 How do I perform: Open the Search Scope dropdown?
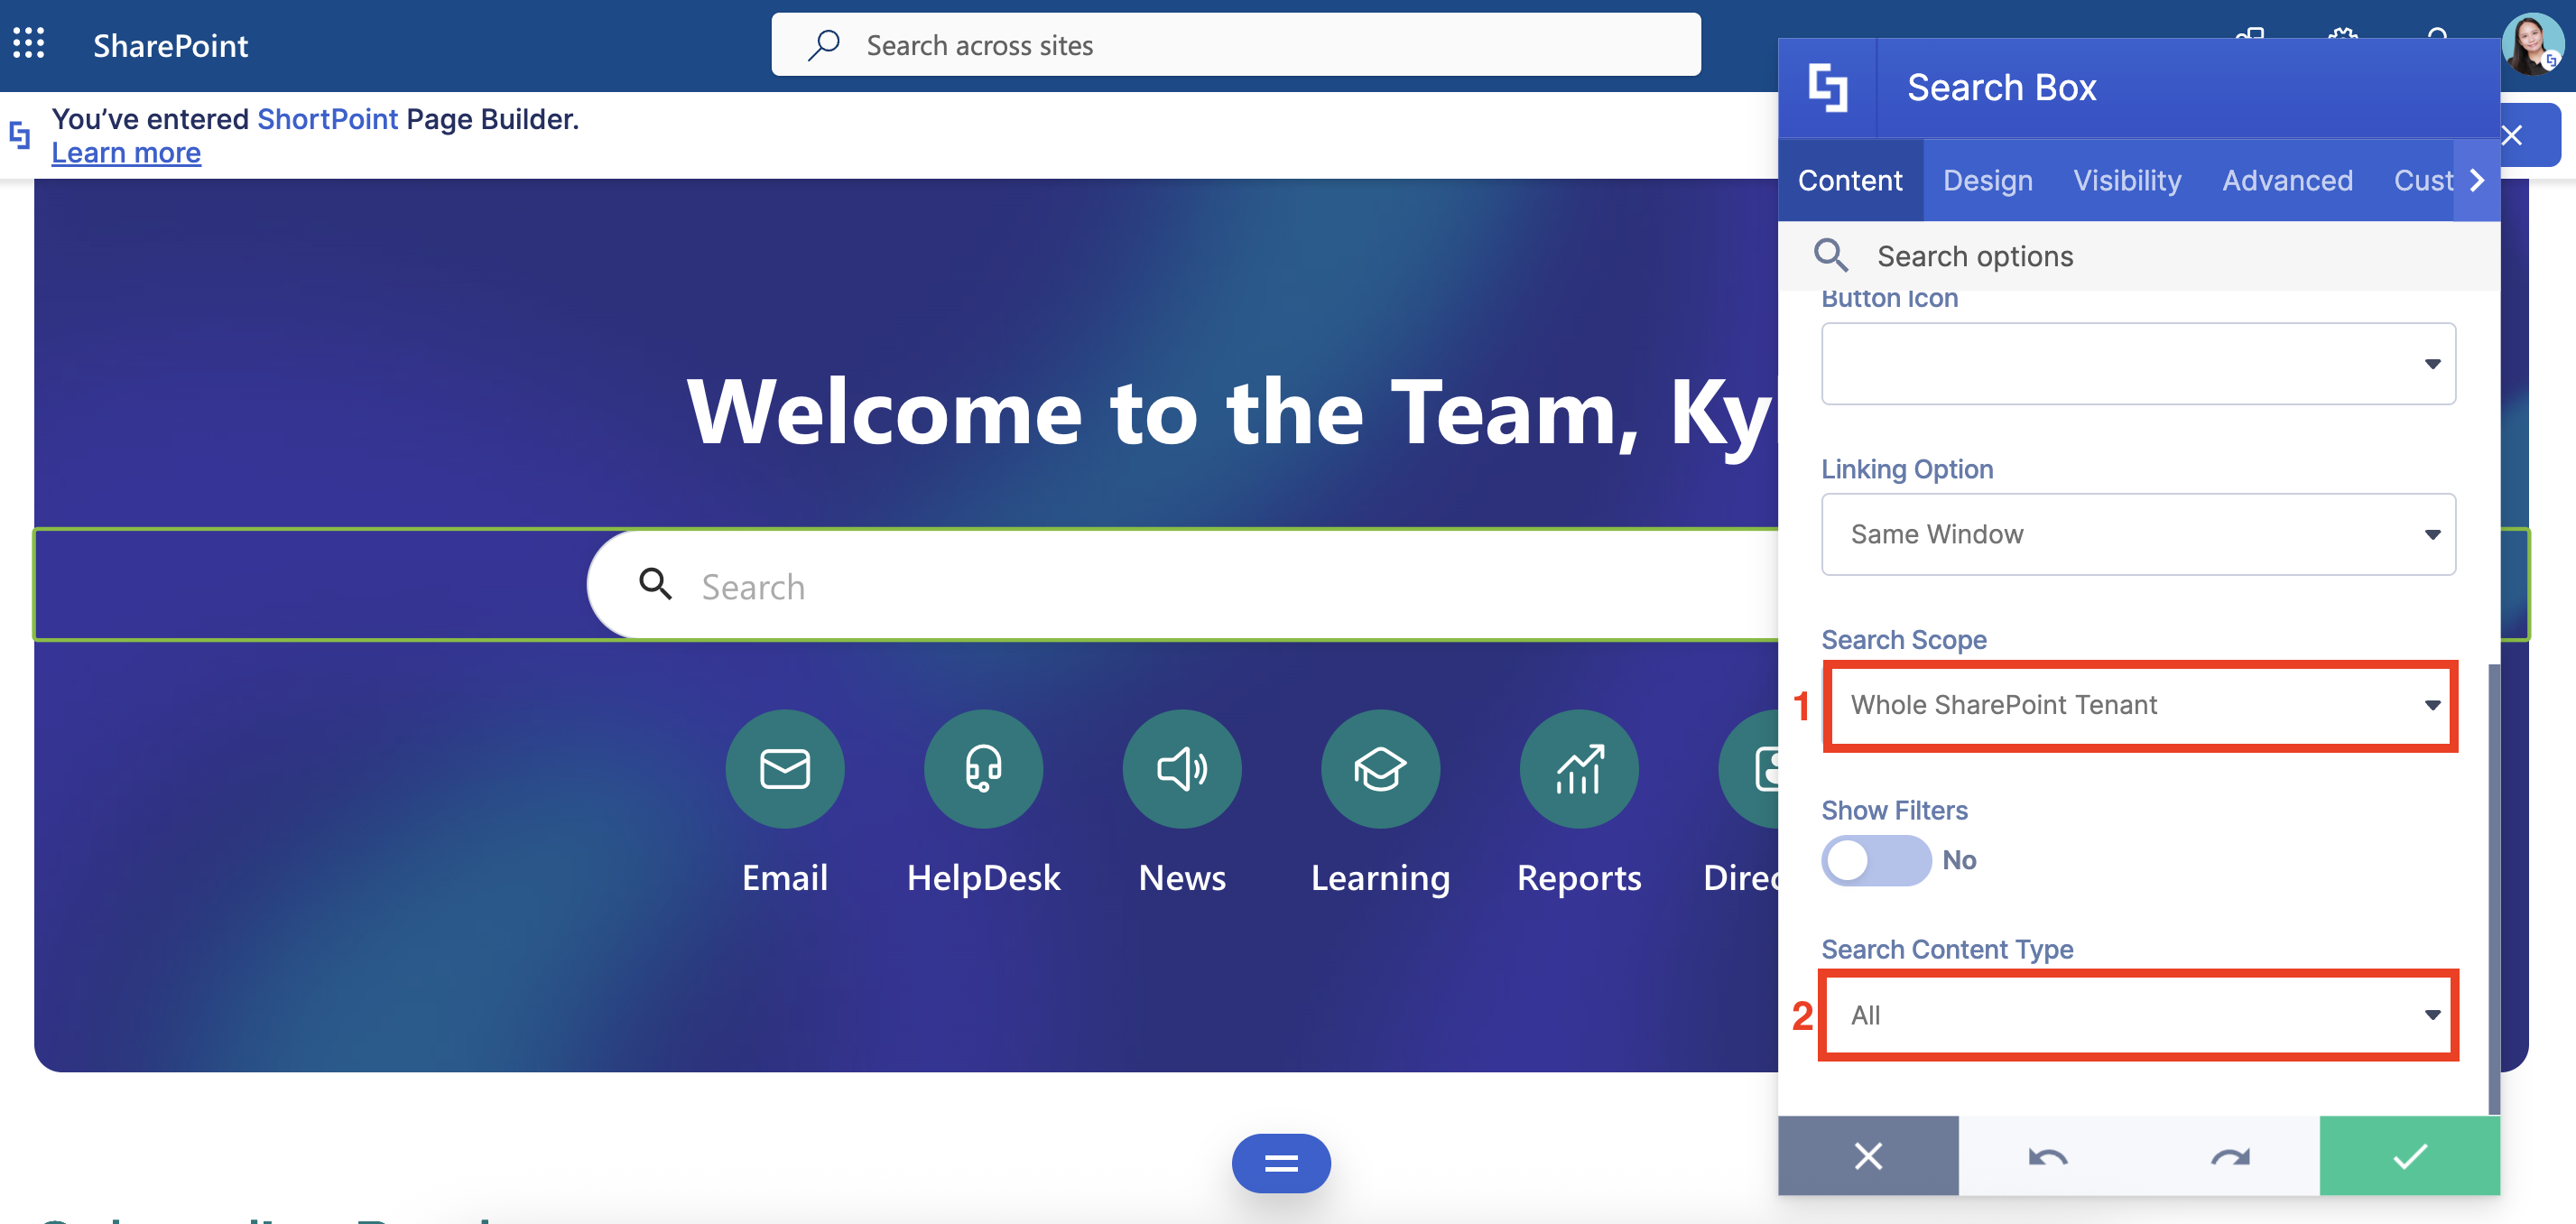pyautogui.click(x=2138, y=705)
